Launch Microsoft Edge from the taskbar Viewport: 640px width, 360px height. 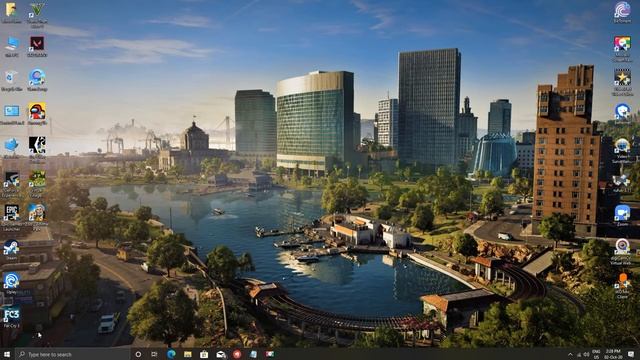[x=171, y=354]
